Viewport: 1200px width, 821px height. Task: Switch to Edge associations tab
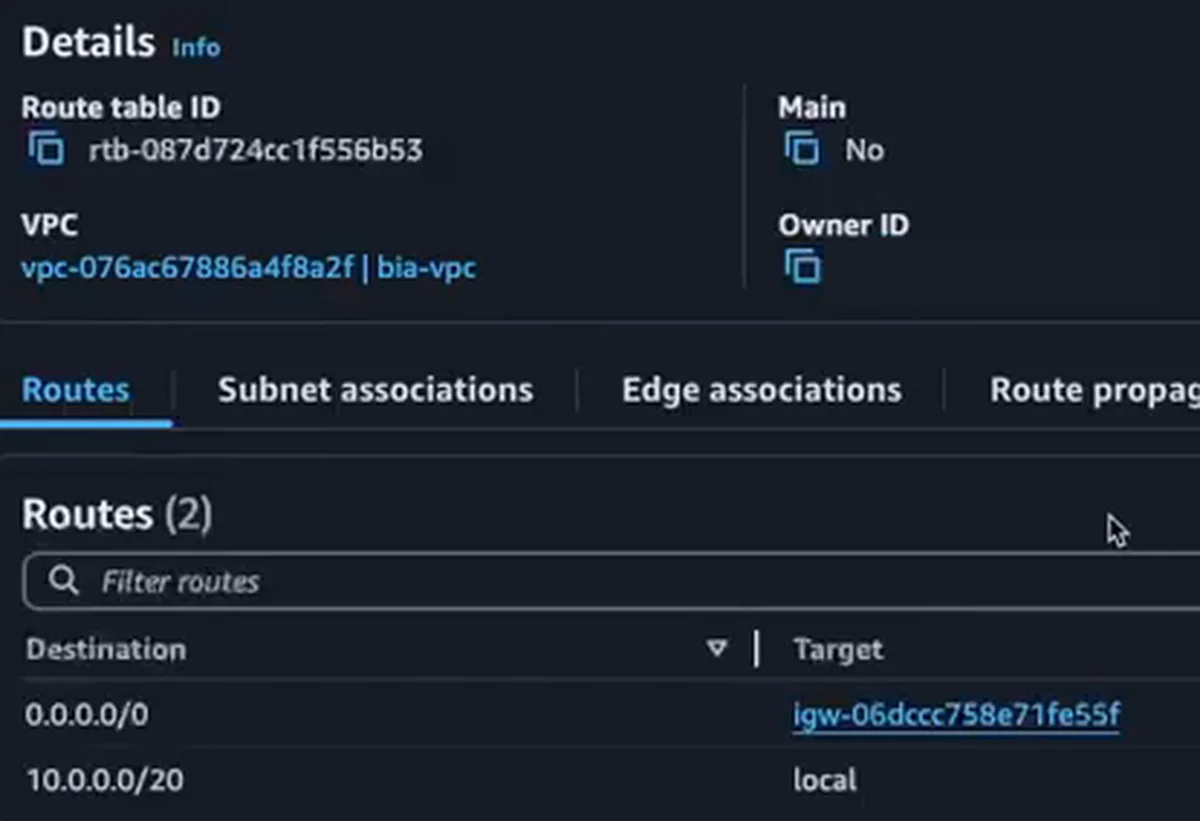point(761,389)
